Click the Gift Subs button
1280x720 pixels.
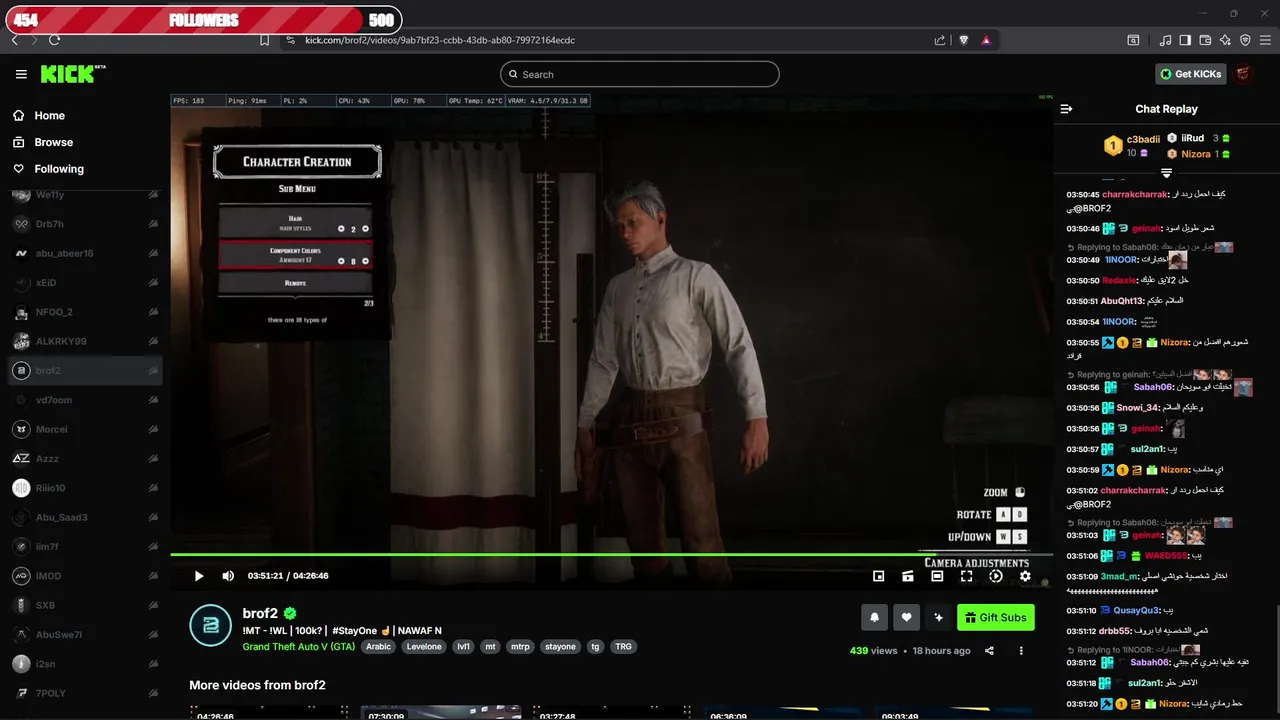click(996, 618)
